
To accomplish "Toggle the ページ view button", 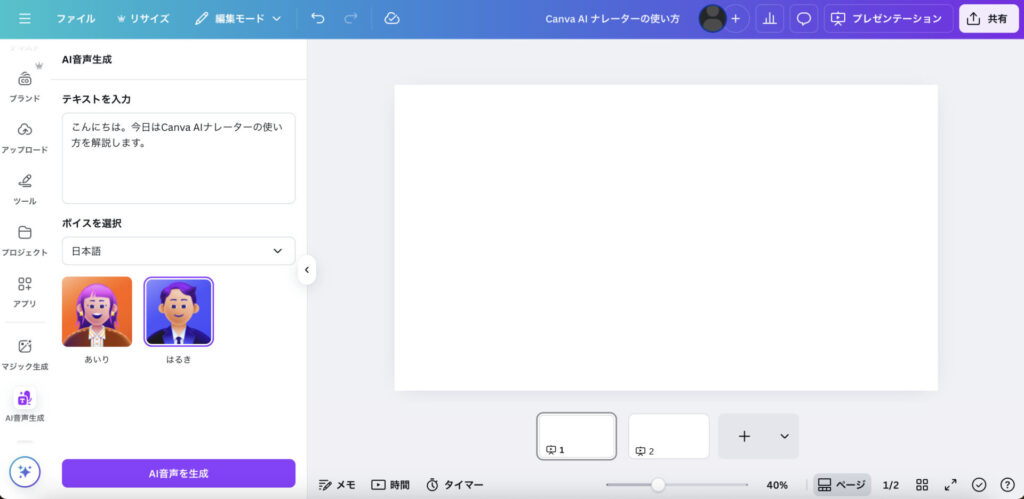I will tap(841, 485).
